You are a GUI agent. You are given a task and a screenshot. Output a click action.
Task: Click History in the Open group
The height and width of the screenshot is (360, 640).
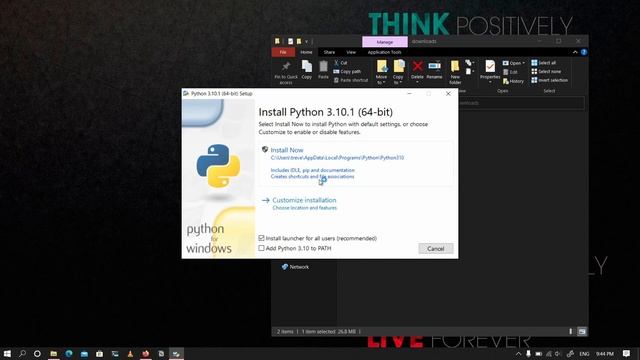click(x=513, y=81)
